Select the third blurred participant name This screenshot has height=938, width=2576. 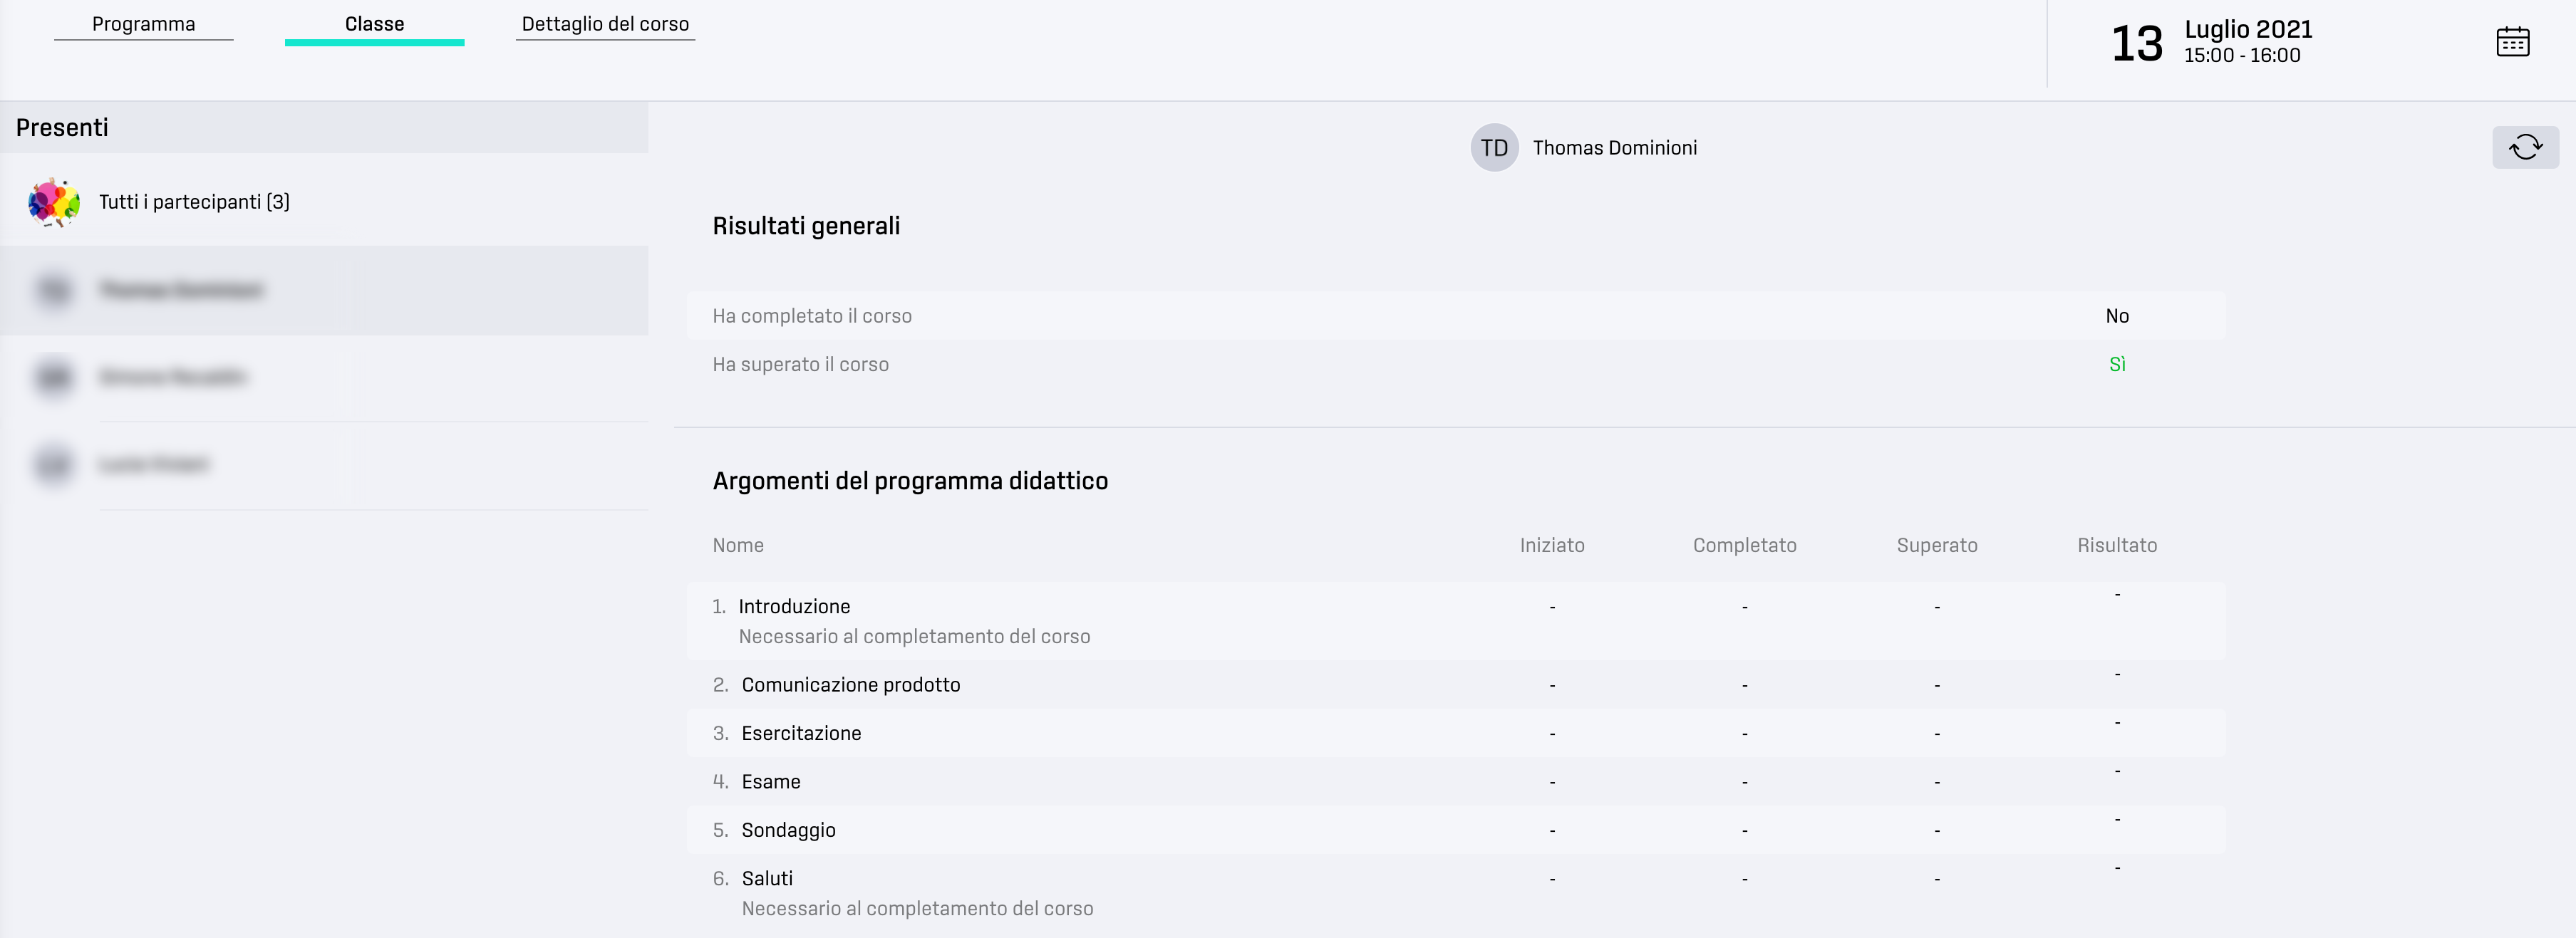tap(154, 464)
